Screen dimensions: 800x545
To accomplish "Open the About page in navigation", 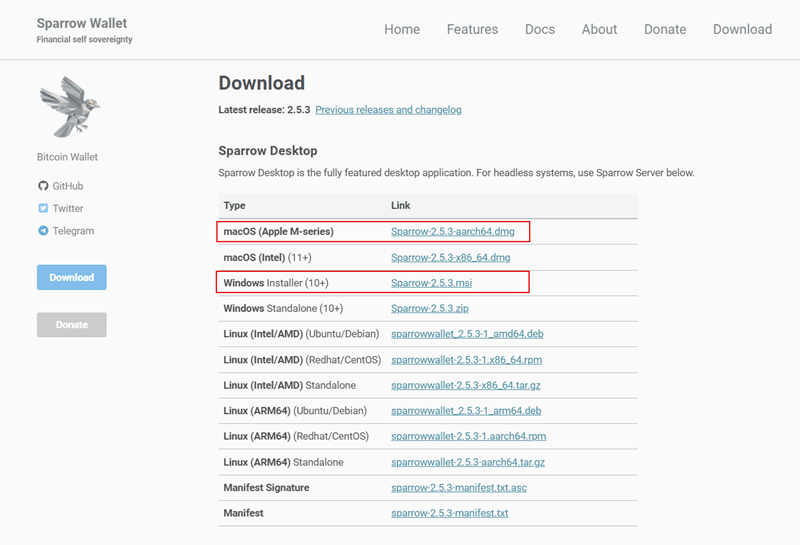I will [x=599, y=30].
